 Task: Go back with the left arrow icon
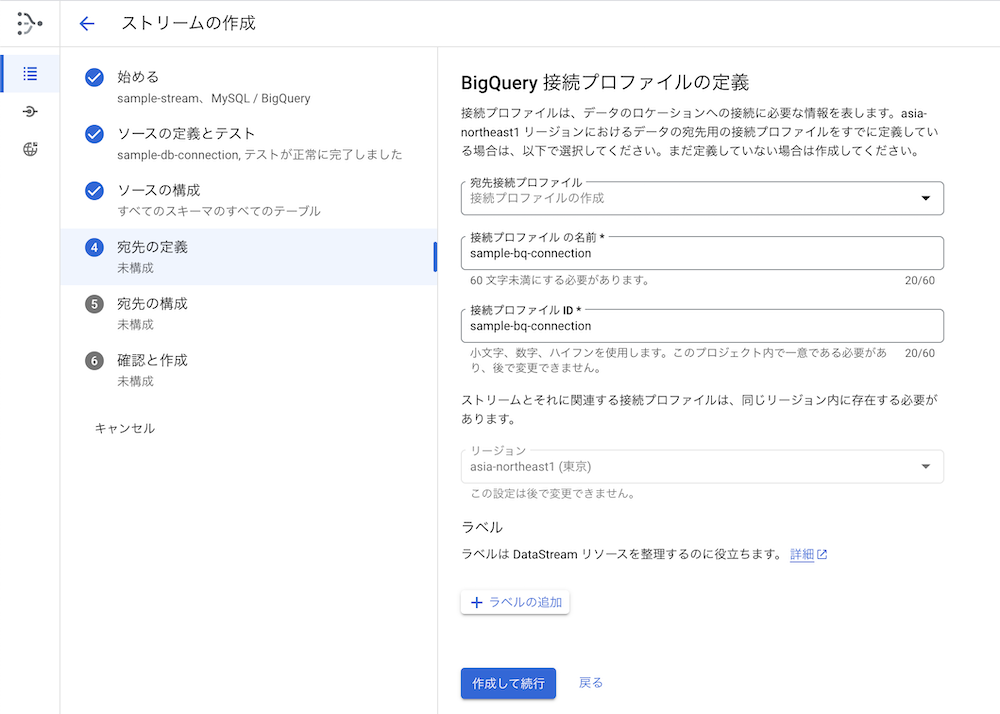(x=87, y=24)
